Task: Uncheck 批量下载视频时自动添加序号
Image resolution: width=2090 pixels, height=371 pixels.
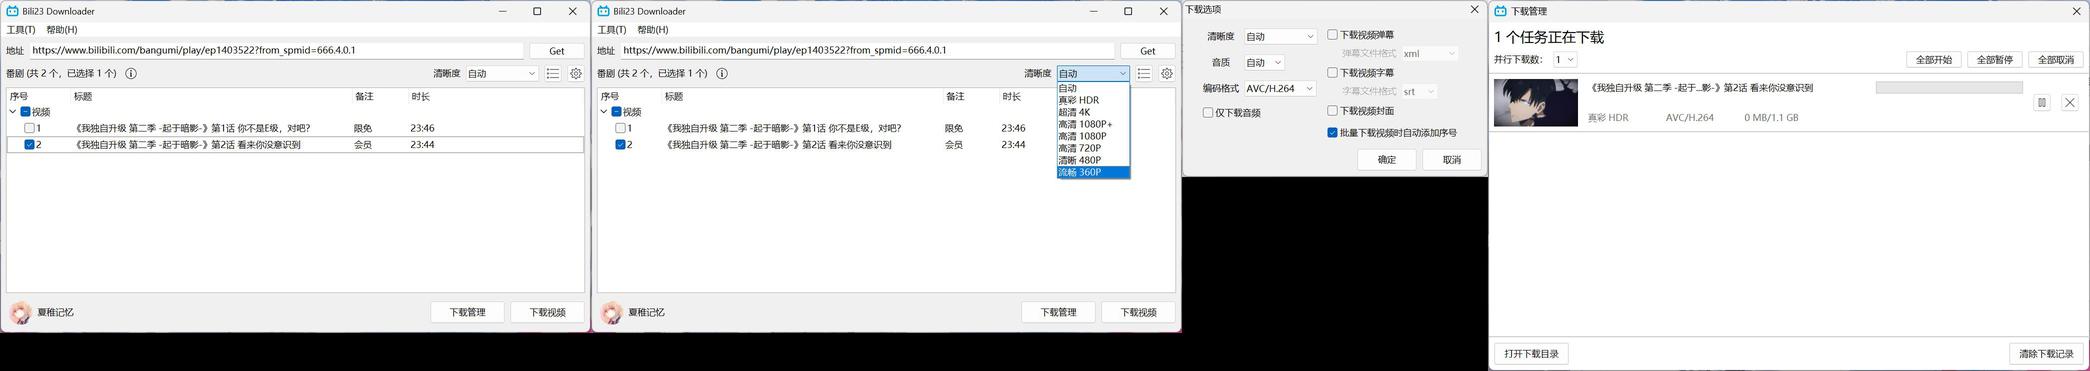Action: 1332,132
